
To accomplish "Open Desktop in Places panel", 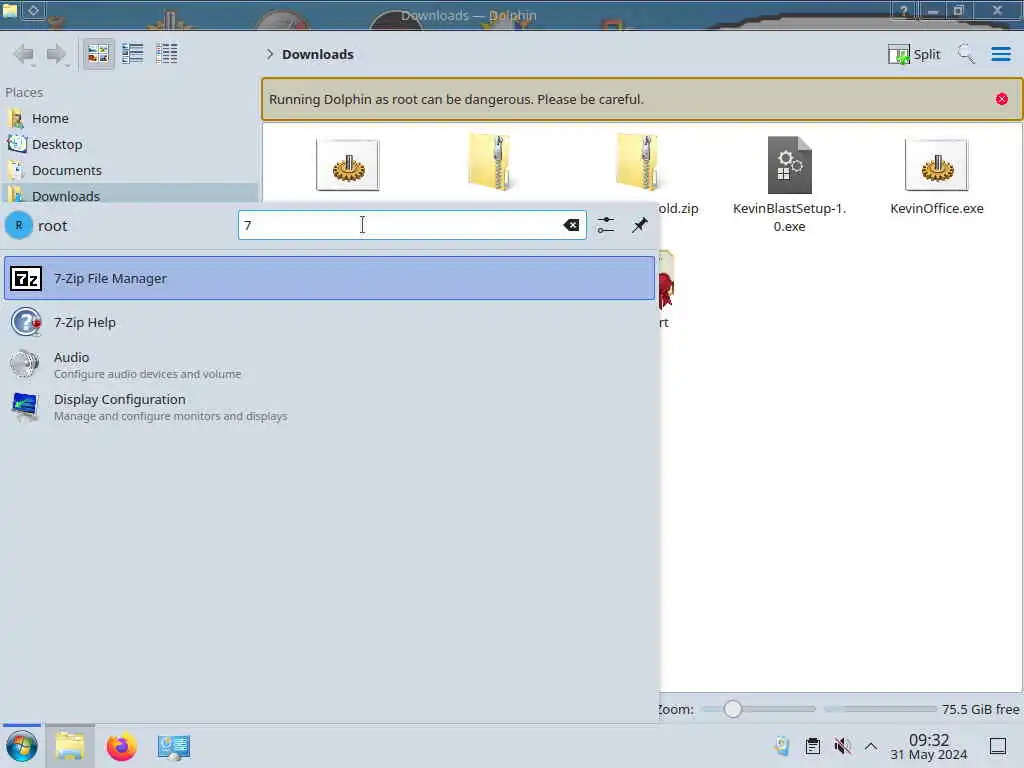I will pyautogui.click(x=129, y=144).
